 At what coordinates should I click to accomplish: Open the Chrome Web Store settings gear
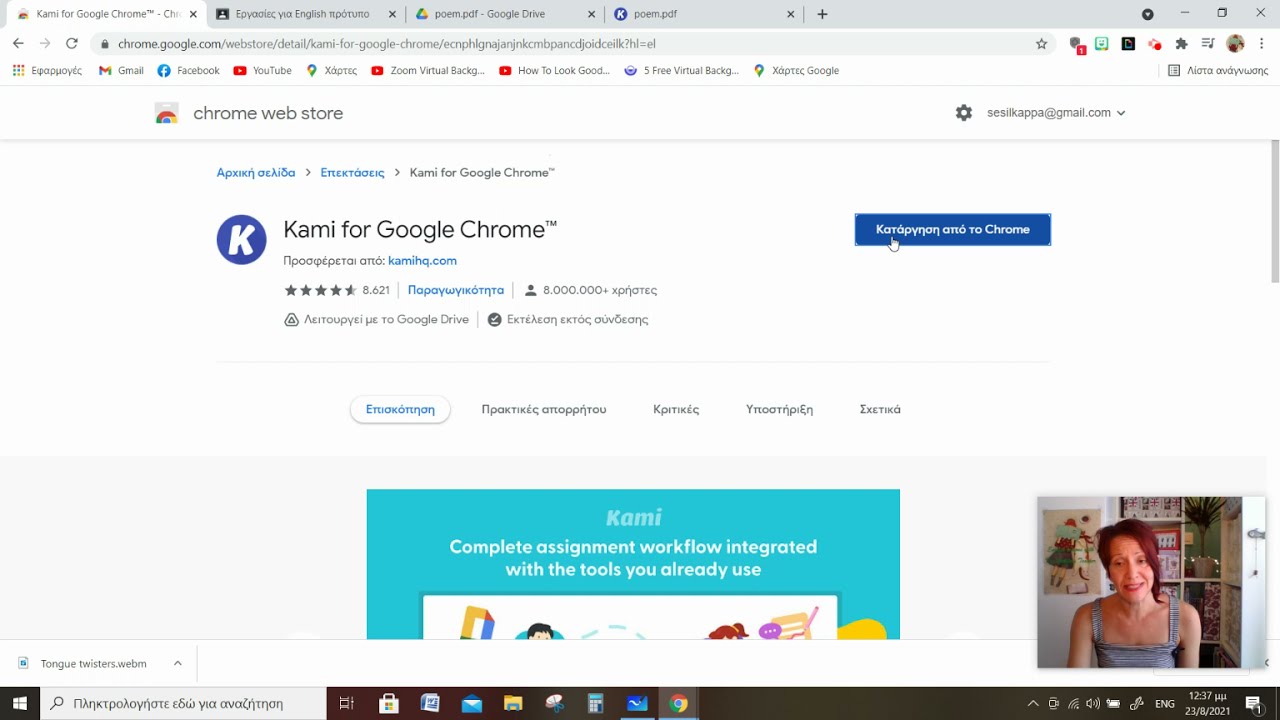(964, 113)
